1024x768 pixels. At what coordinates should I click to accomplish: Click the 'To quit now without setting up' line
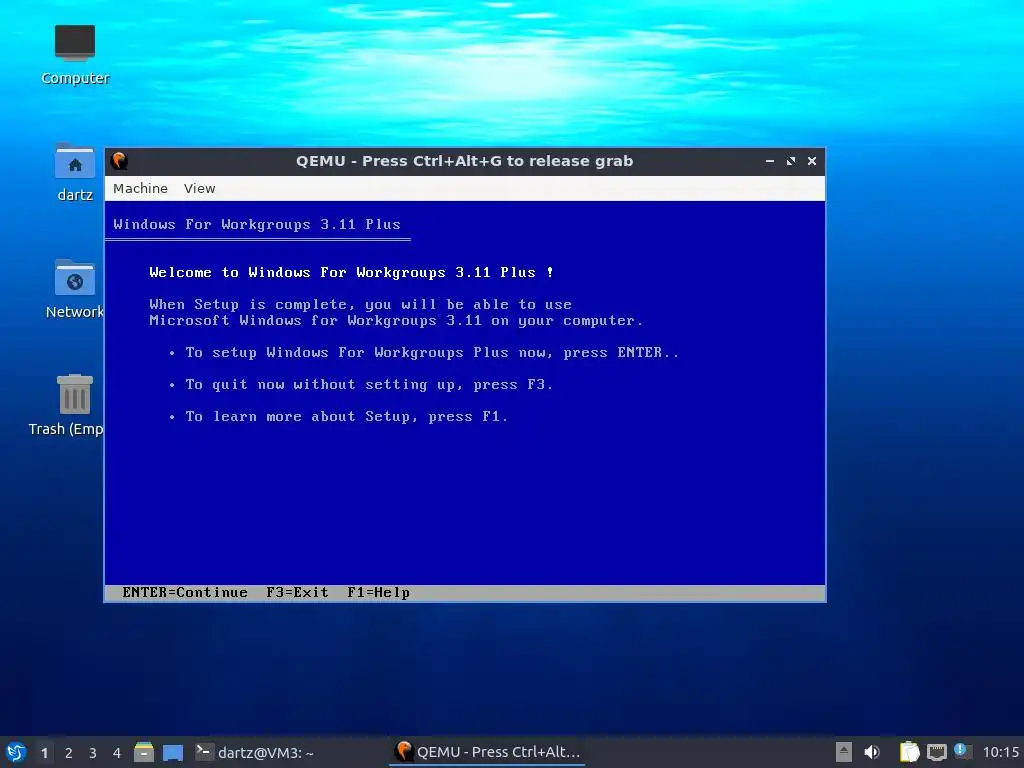tap(369, 385)
